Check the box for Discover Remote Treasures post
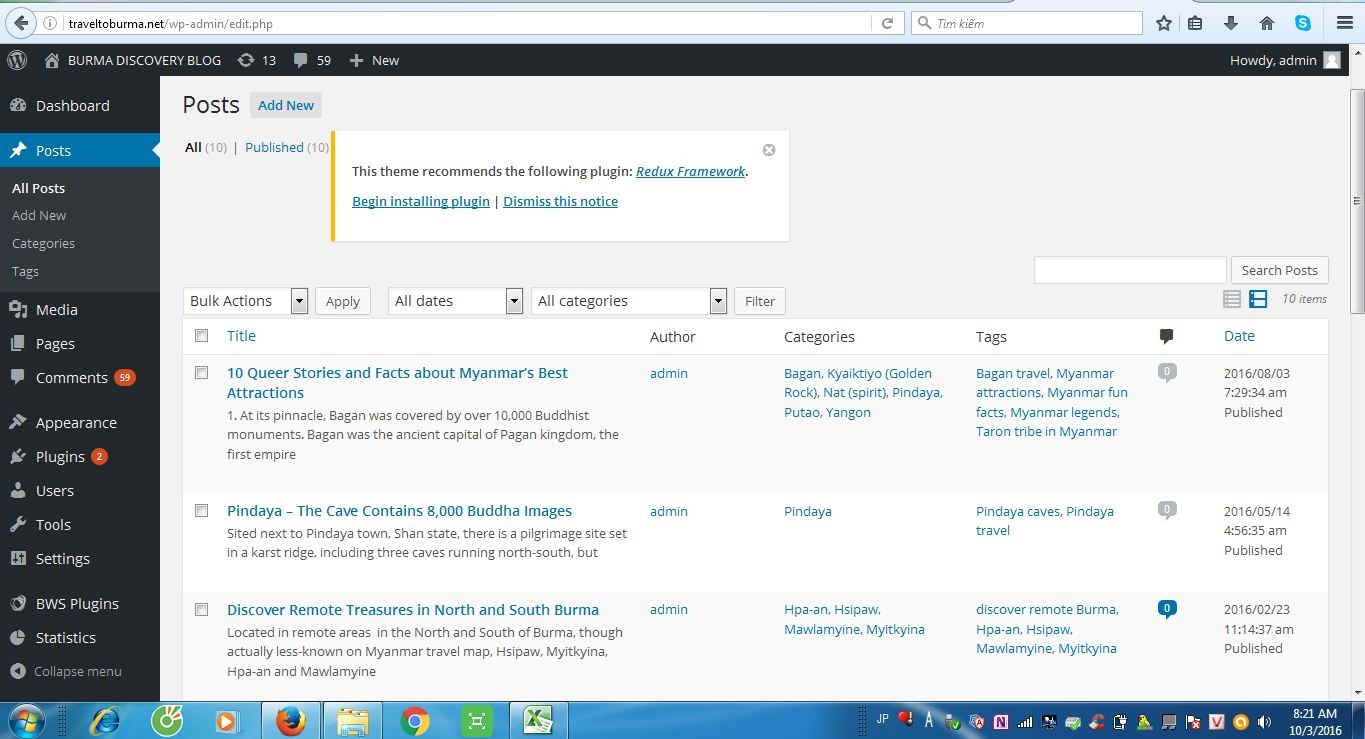The height and width of the screenshot is (739, 1365). click(201, 609)
